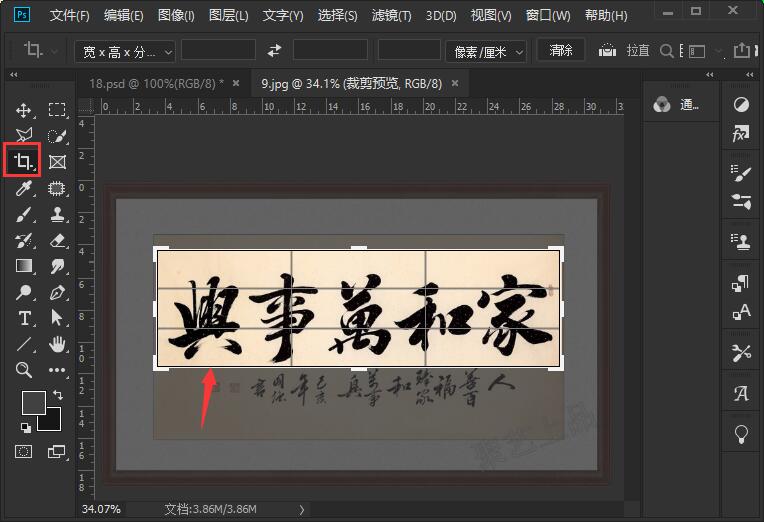Select the Path Selection tool

tap(57, 318)
